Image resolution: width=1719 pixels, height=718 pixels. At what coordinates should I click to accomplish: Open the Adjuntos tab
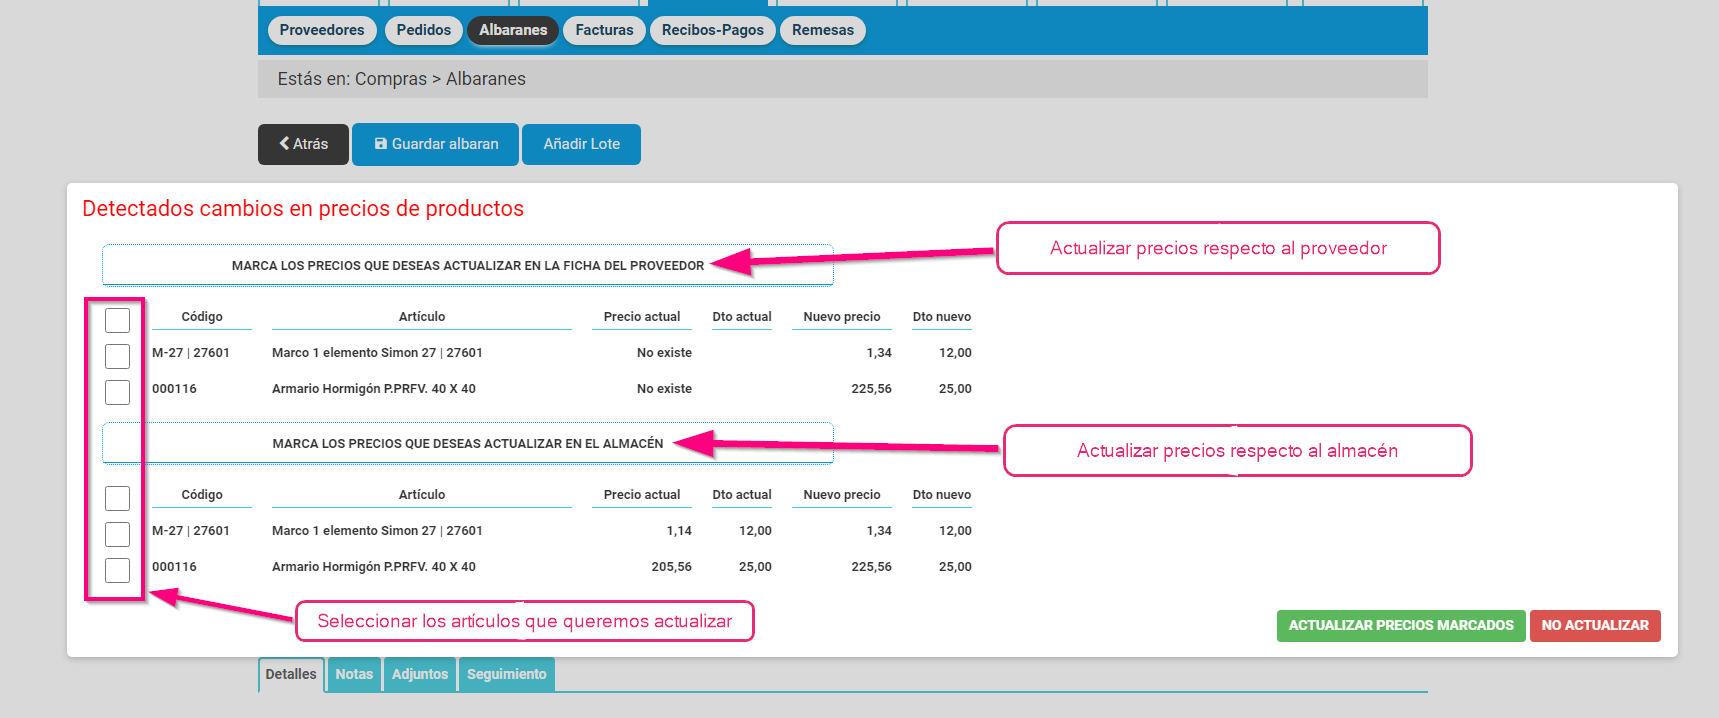[420, 674]
